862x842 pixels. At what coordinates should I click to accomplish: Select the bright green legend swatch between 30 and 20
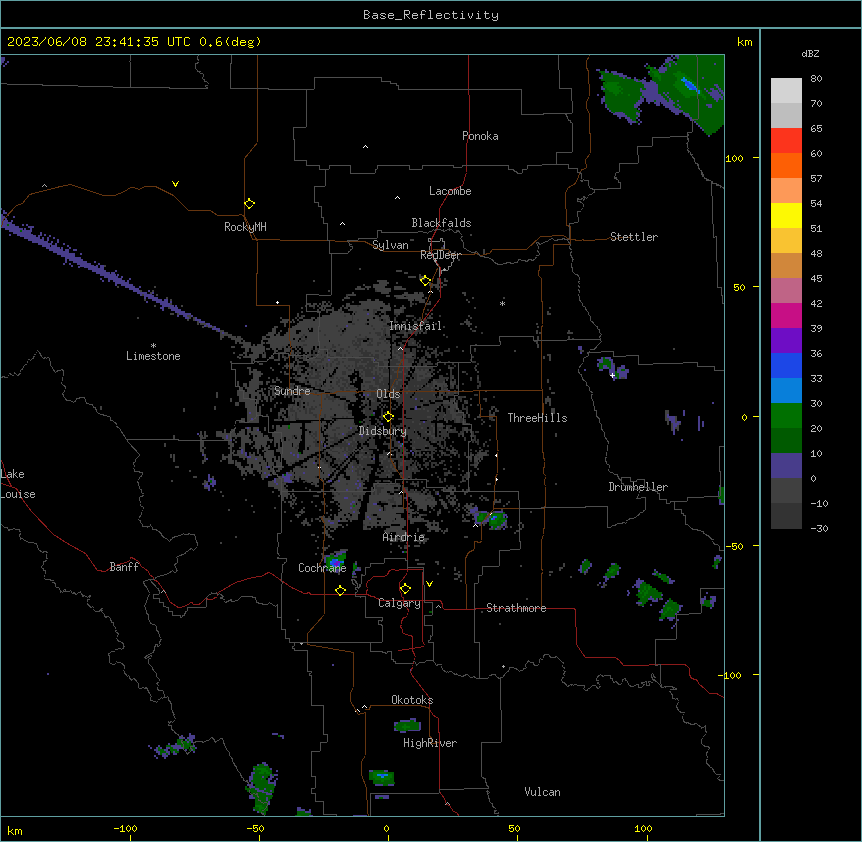(786, 416)
